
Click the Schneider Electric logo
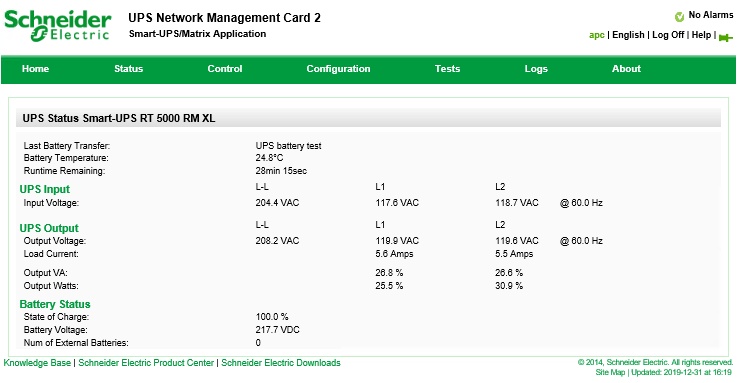[57, 26]
